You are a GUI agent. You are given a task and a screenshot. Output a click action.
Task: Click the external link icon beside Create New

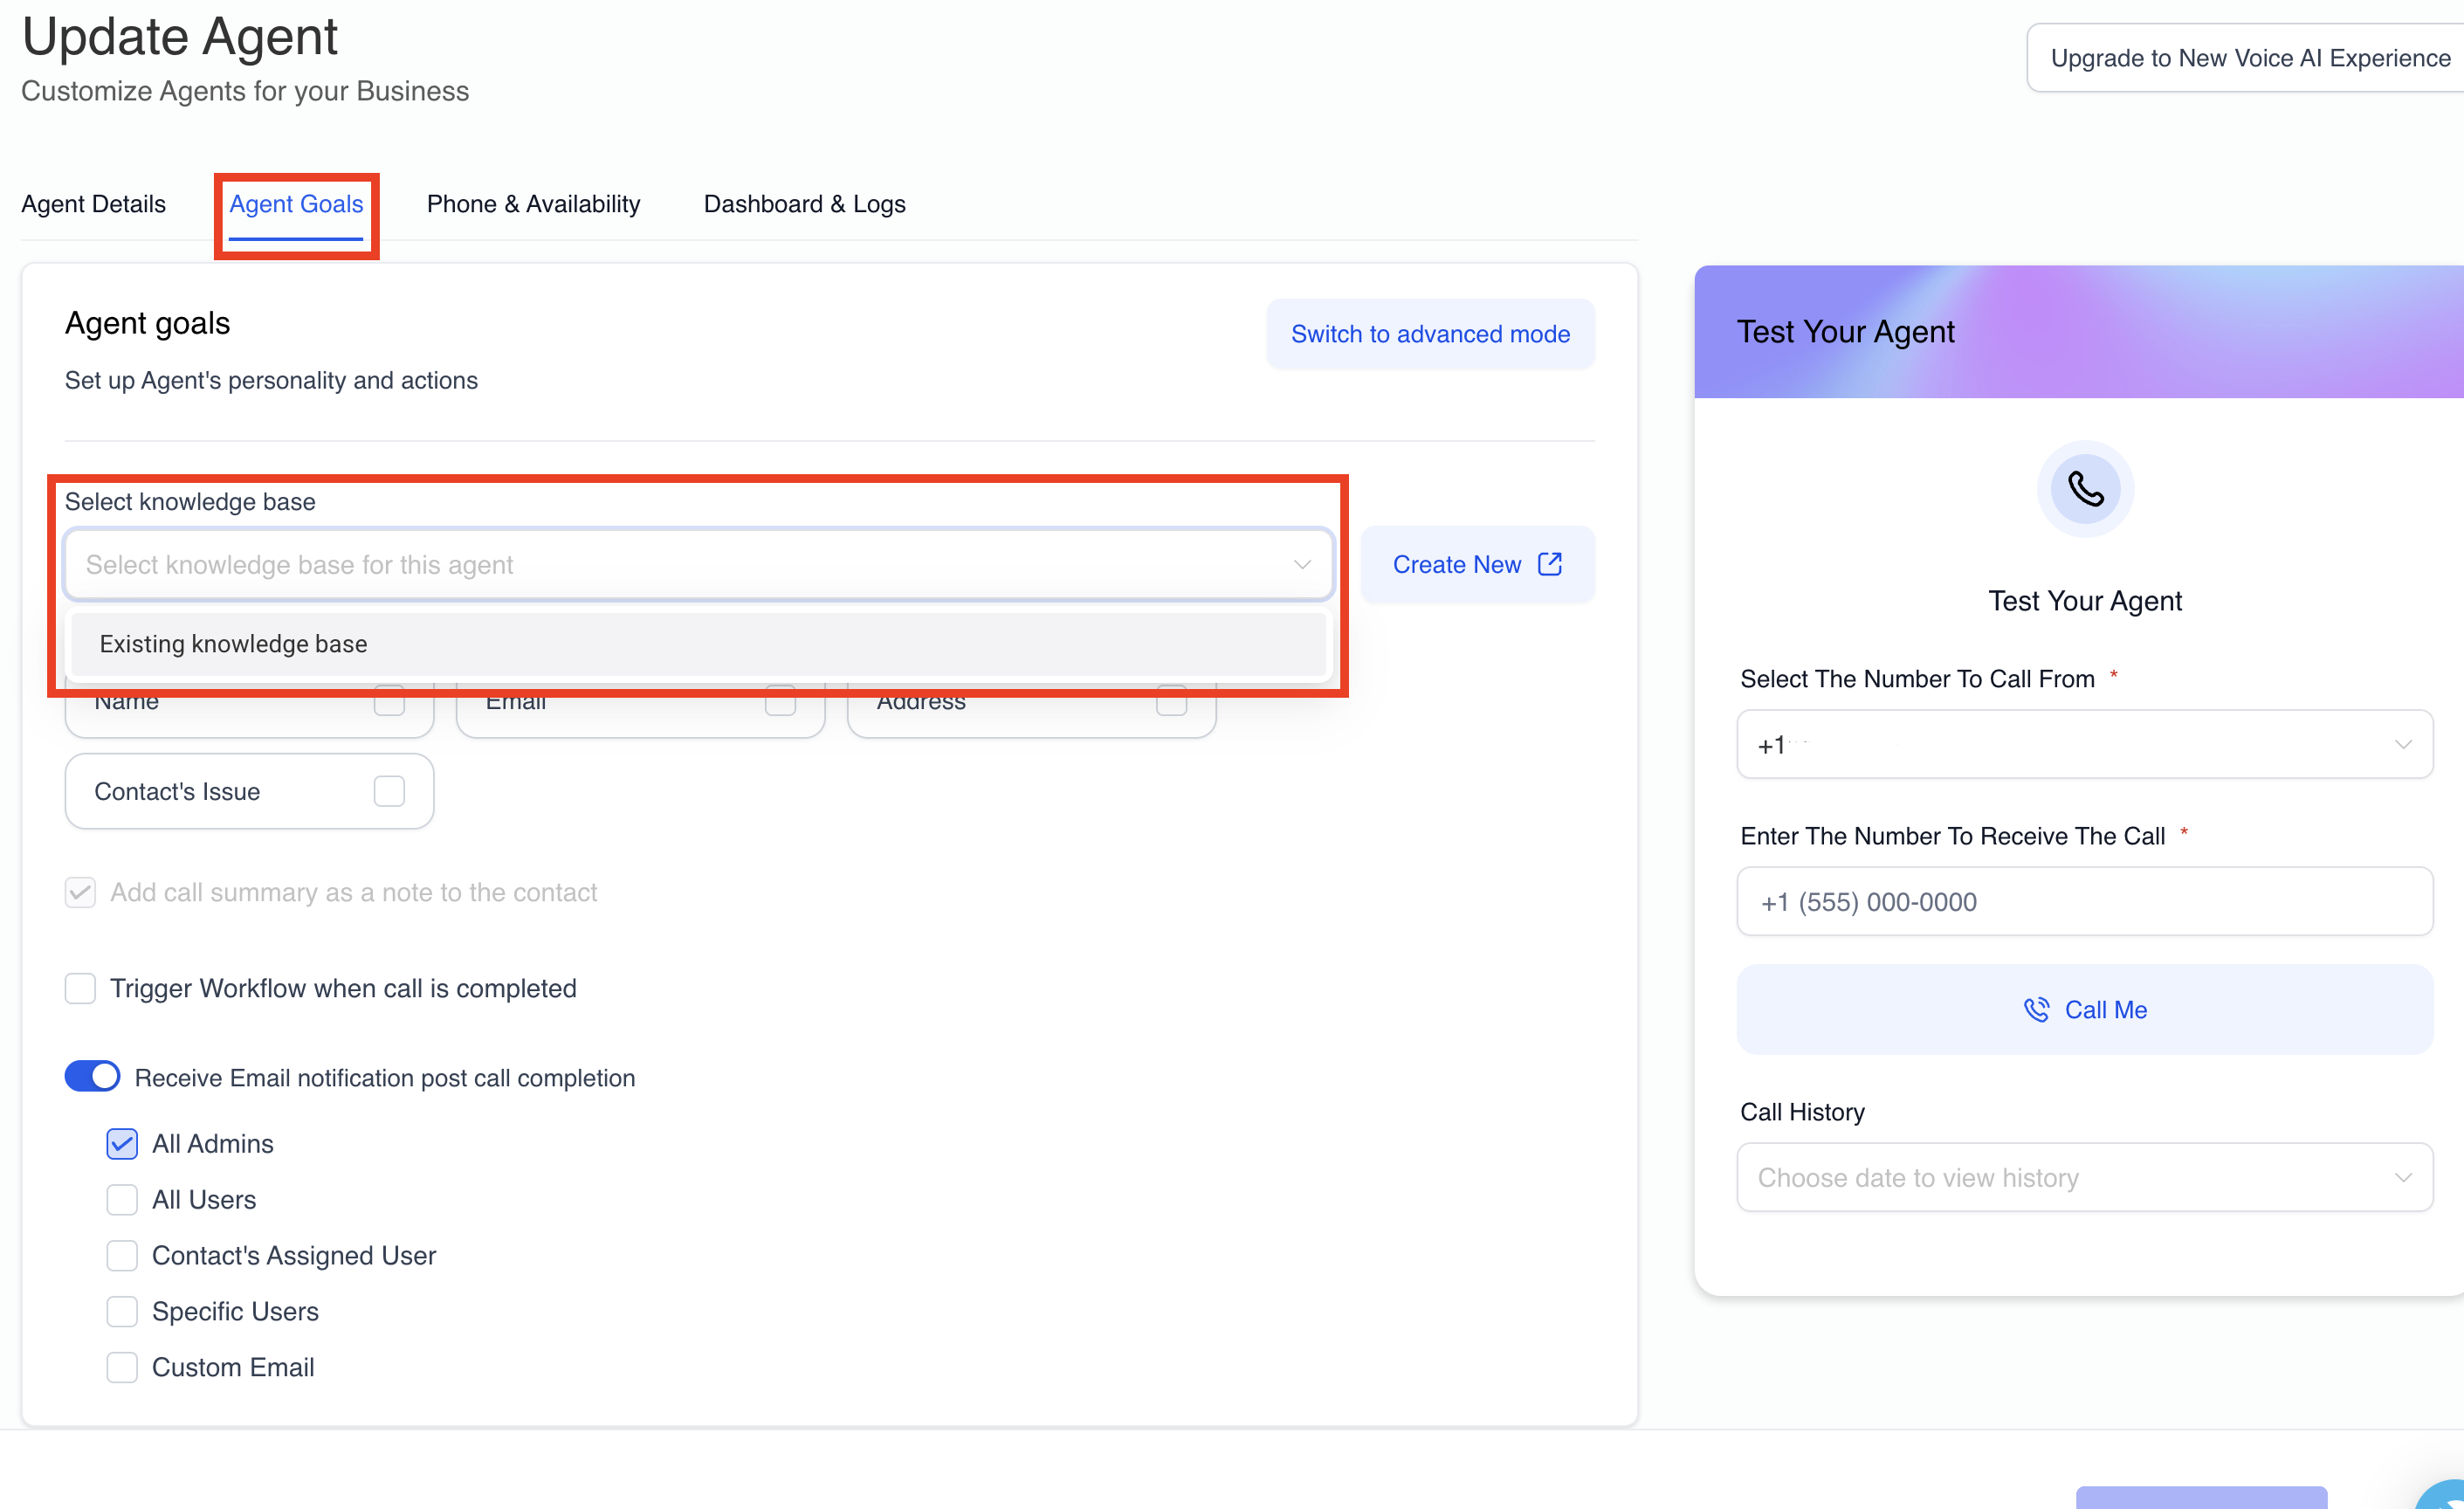pos(1549,564)
